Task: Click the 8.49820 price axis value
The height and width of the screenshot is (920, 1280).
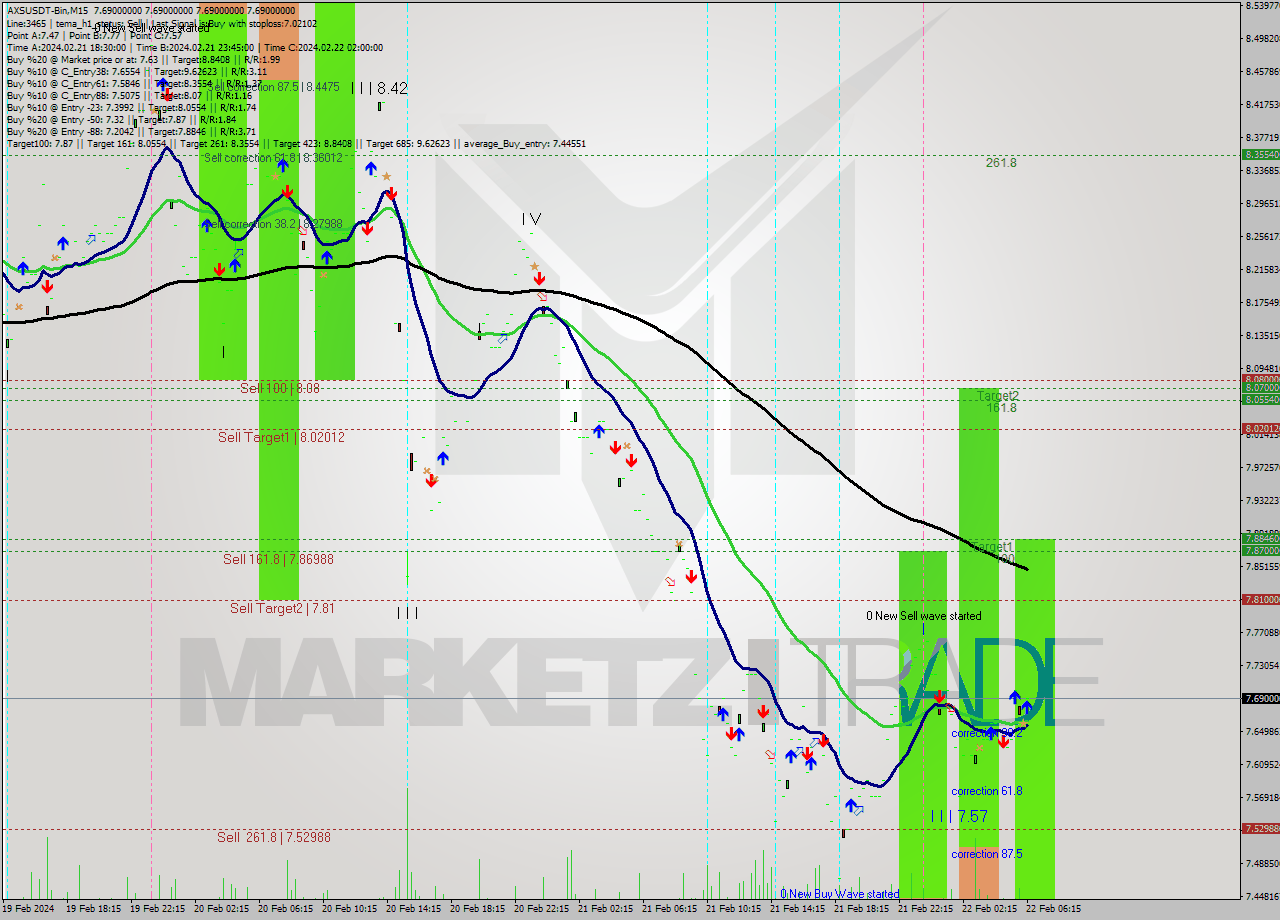Action: (x=1262, y=38)
